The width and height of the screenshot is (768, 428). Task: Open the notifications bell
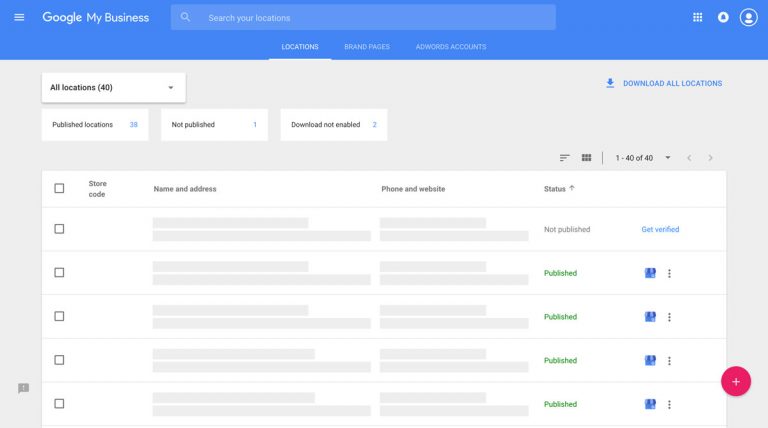(x=723, y=17)
